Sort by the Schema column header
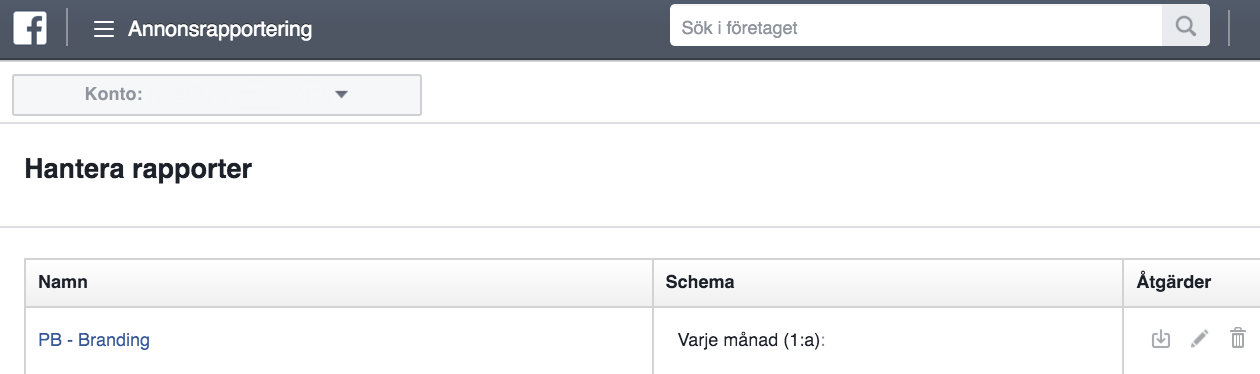 click(700, 282)
